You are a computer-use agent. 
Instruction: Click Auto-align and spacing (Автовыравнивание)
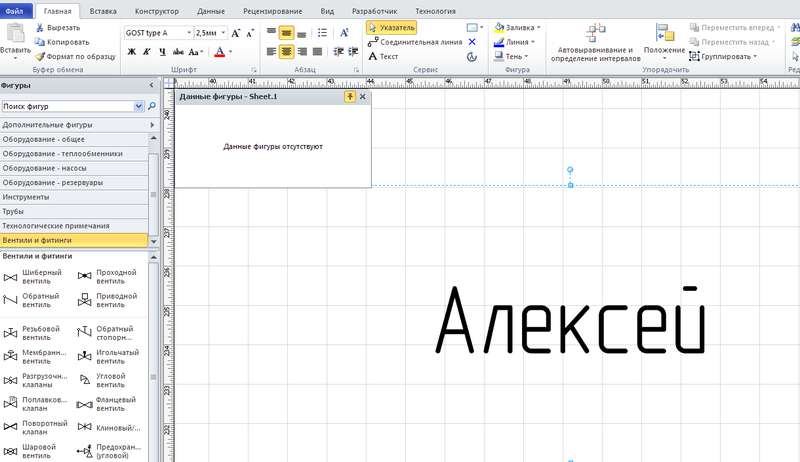point(595,43)
